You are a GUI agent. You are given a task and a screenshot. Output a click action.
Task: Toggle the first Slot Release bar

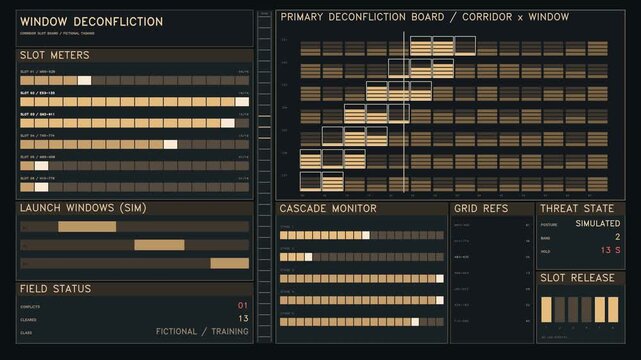546,309
